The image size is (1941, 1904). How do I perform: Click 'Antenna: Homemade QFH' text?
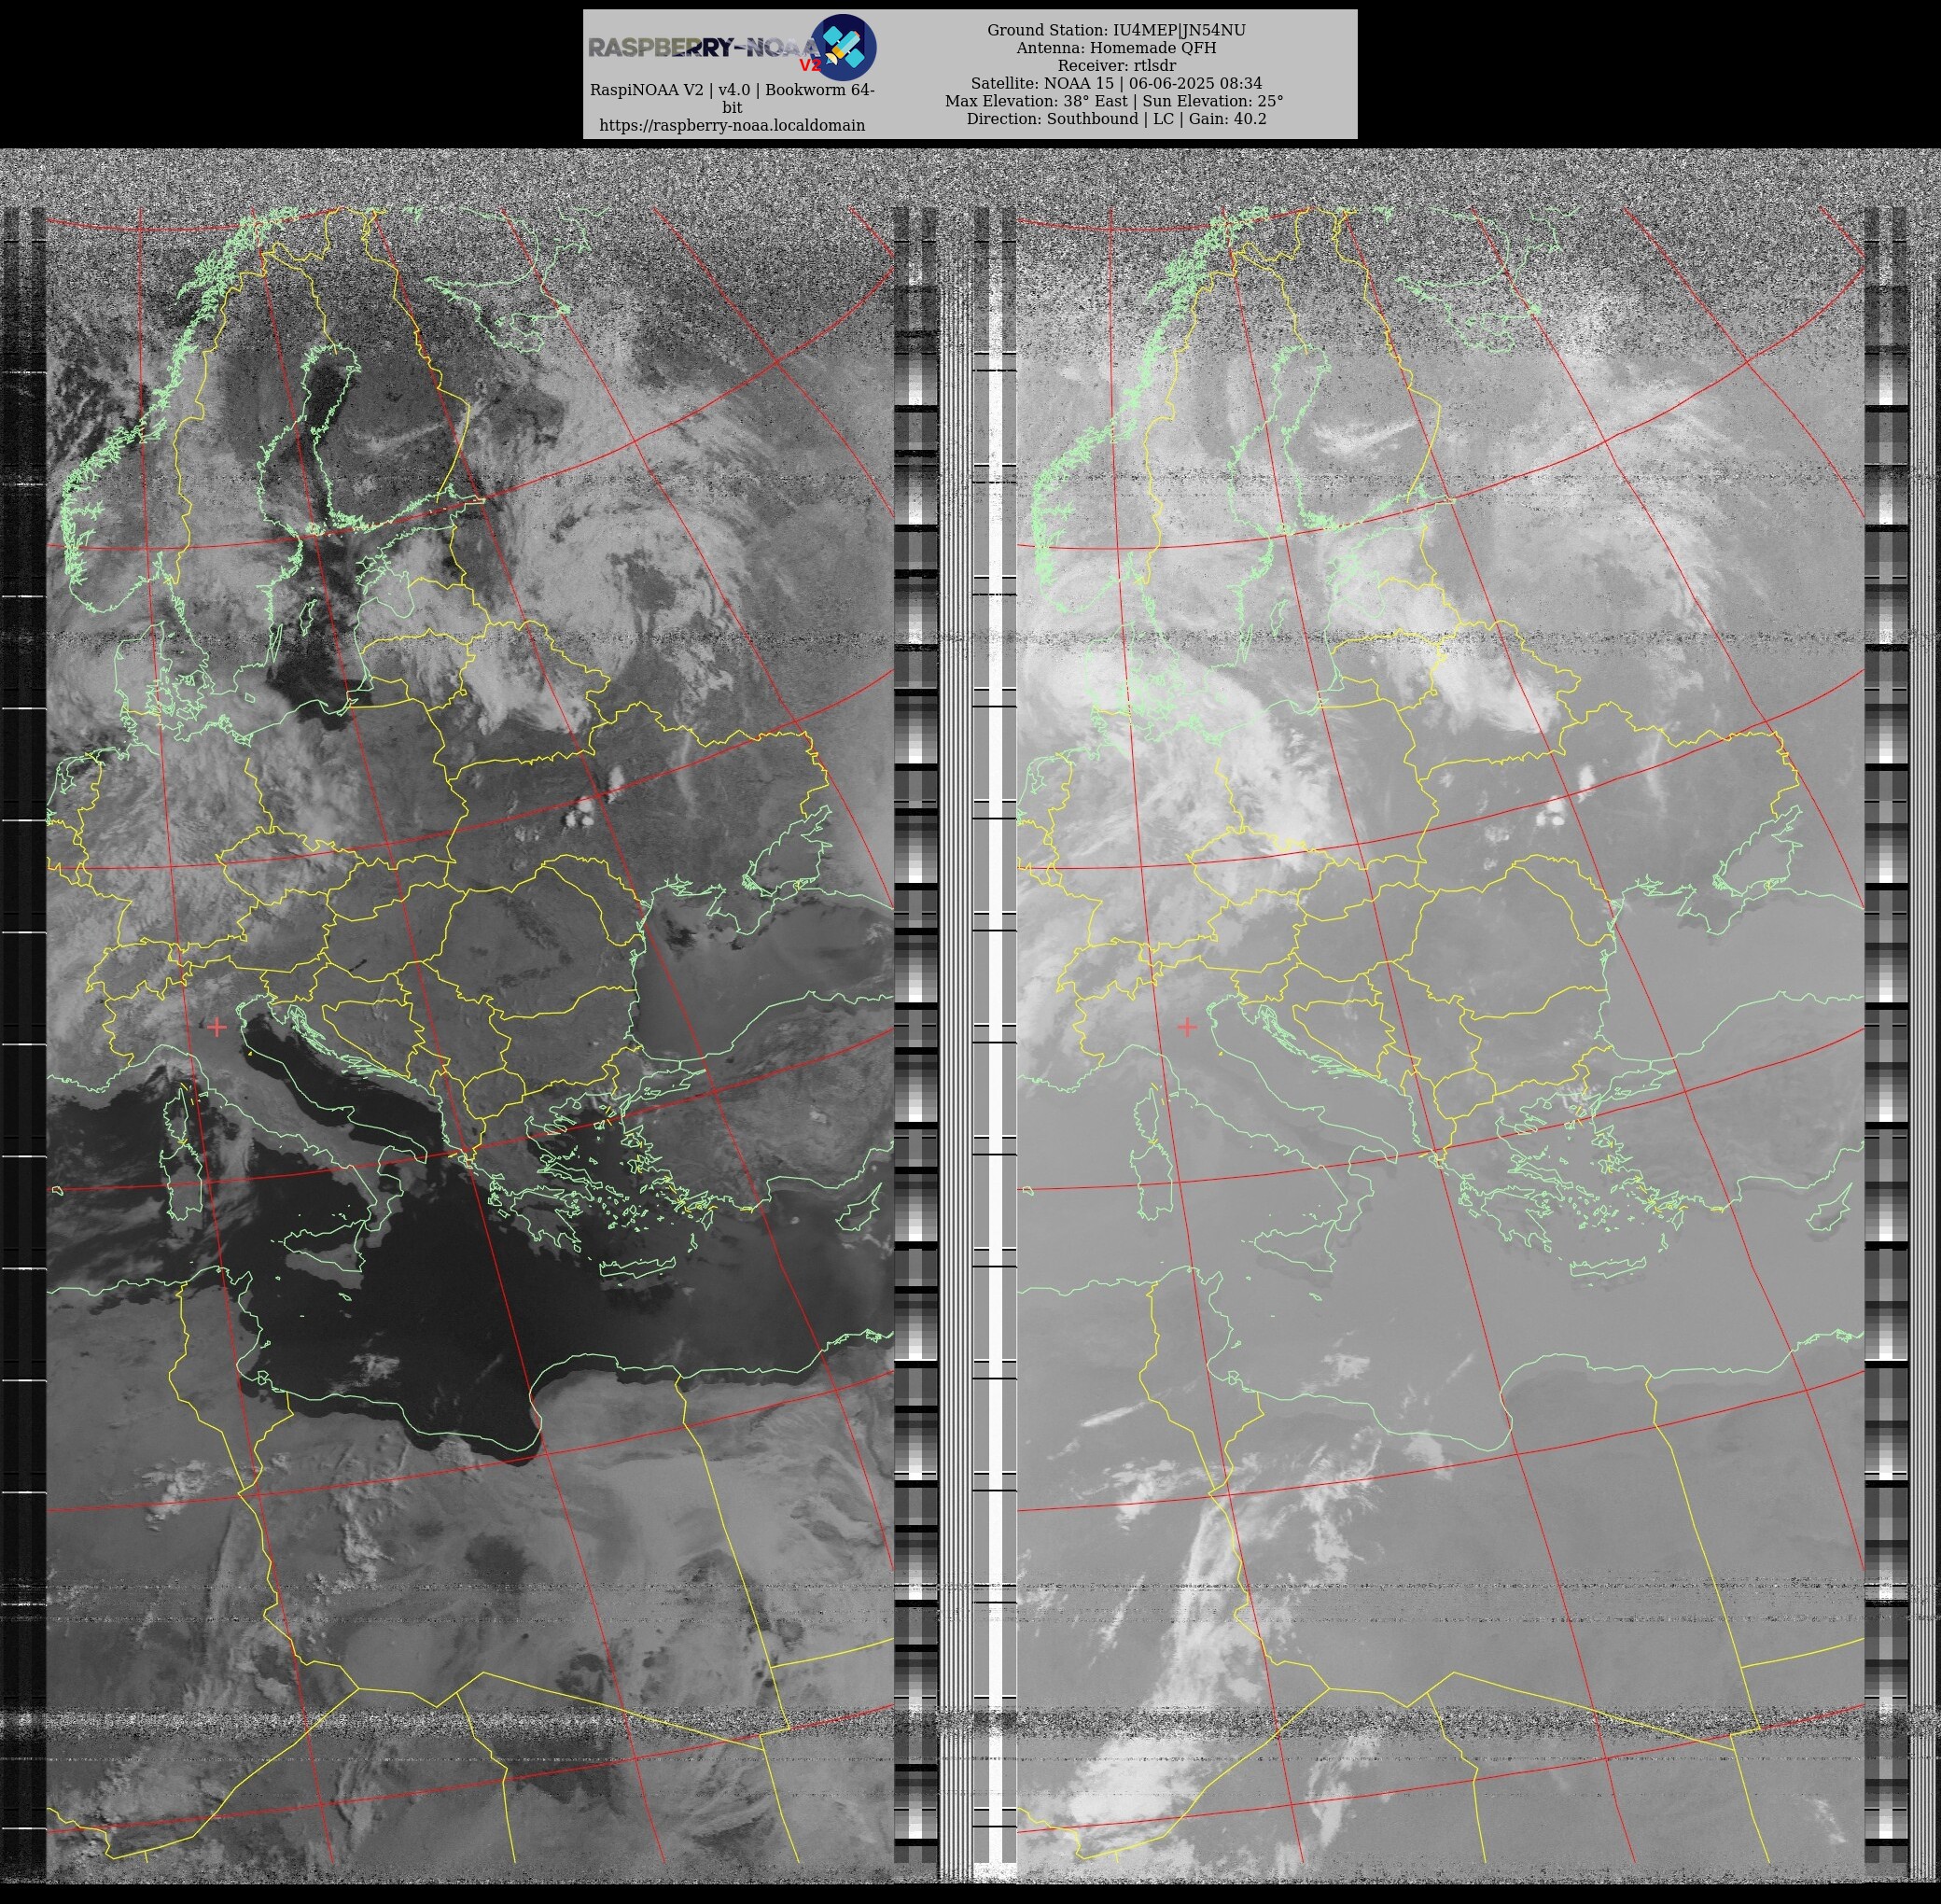point(1116,48)
